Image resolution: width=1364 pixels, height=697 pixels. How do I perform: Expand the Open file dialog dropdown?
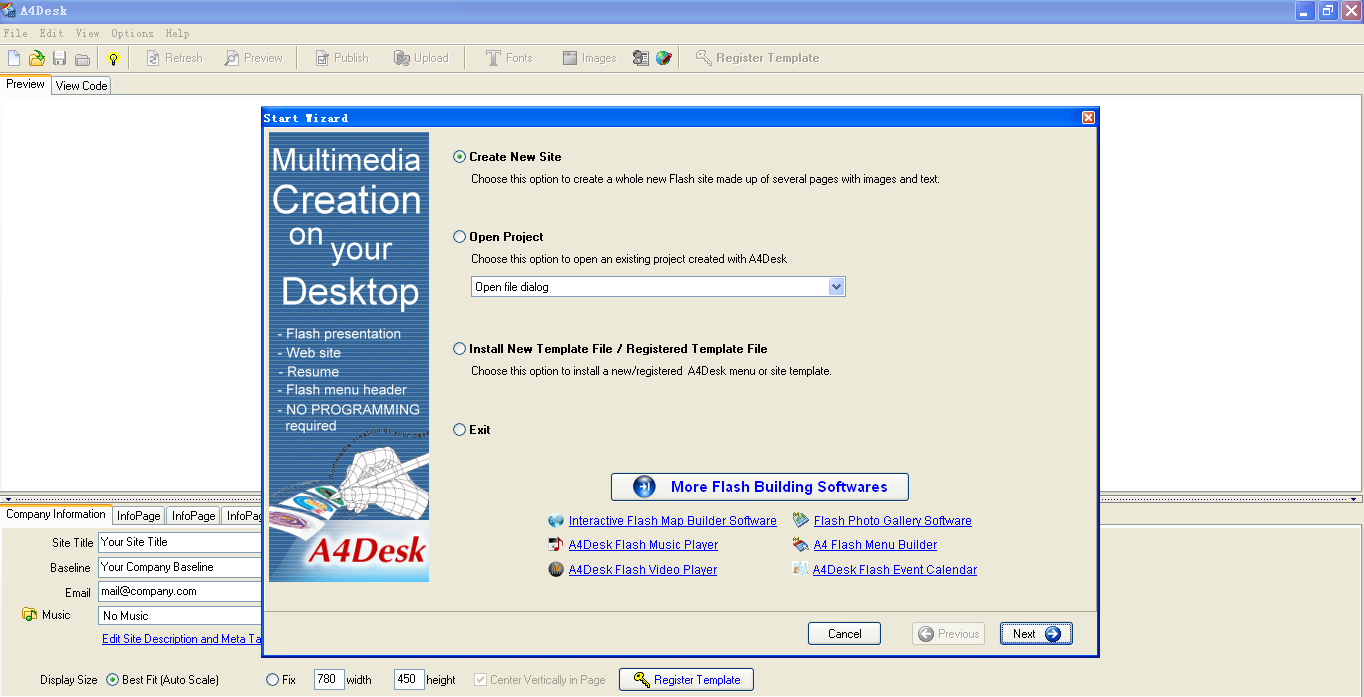pyautogui.click(x=836, y=287)
